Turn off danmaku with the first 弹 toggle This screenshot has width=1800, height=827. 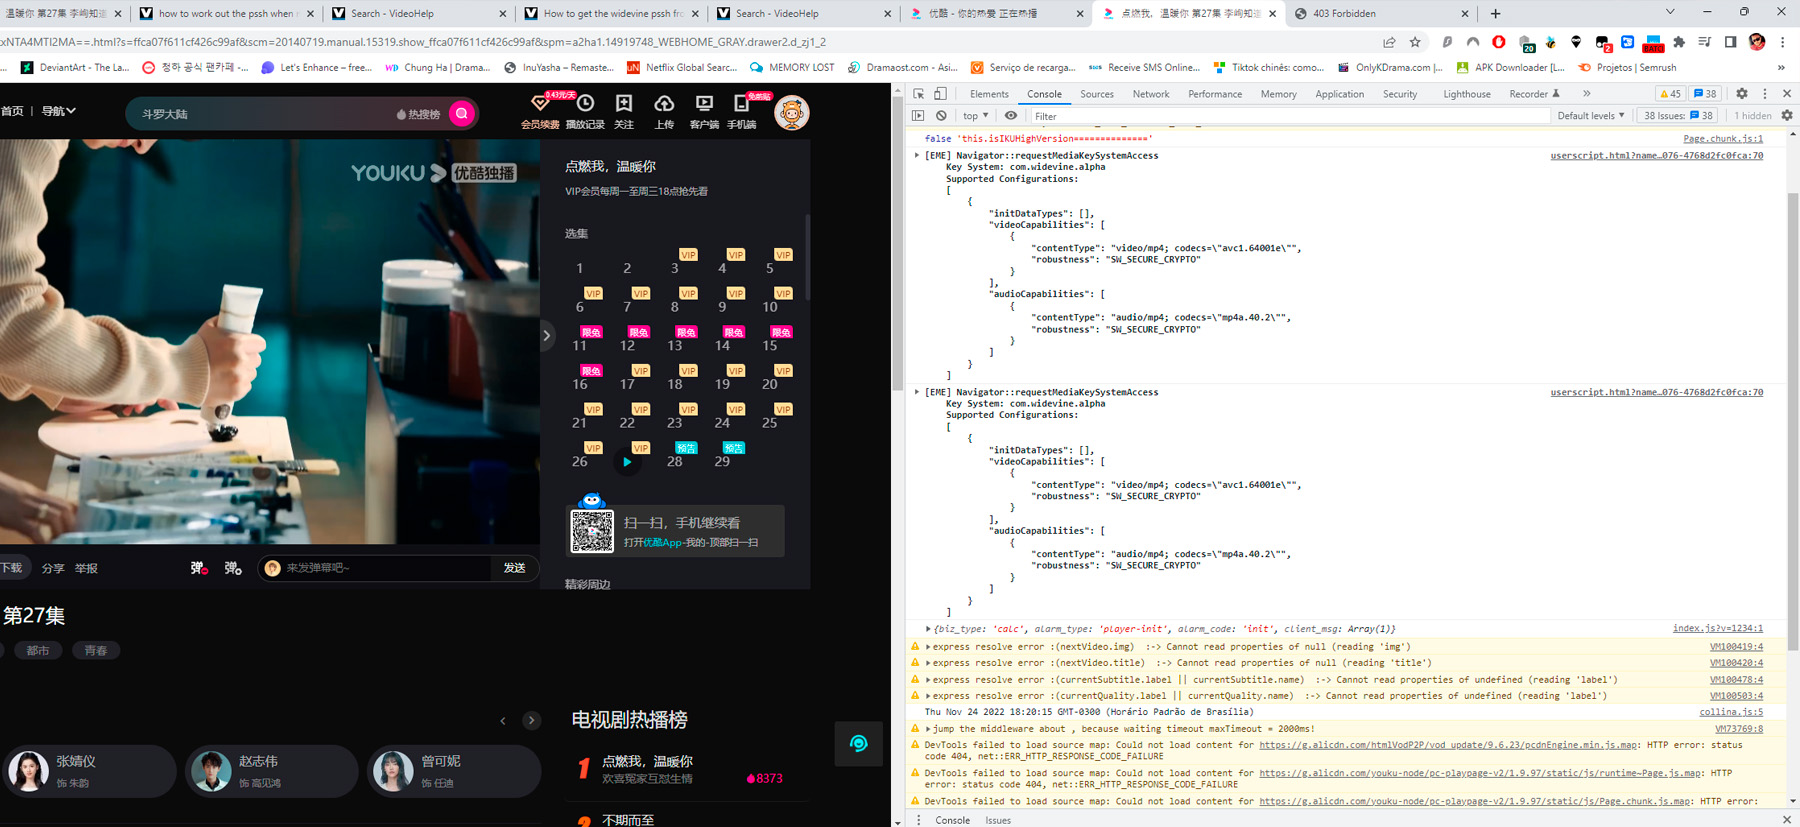tap(199, 568)
